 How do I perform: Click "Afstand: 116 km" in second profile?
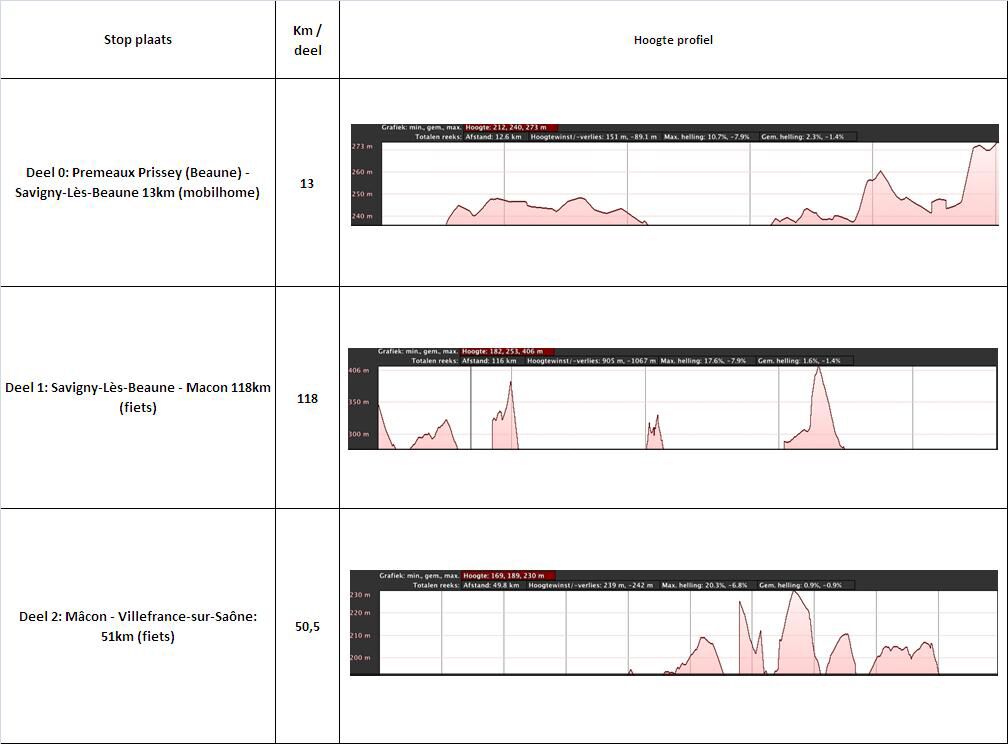[487, 361]
